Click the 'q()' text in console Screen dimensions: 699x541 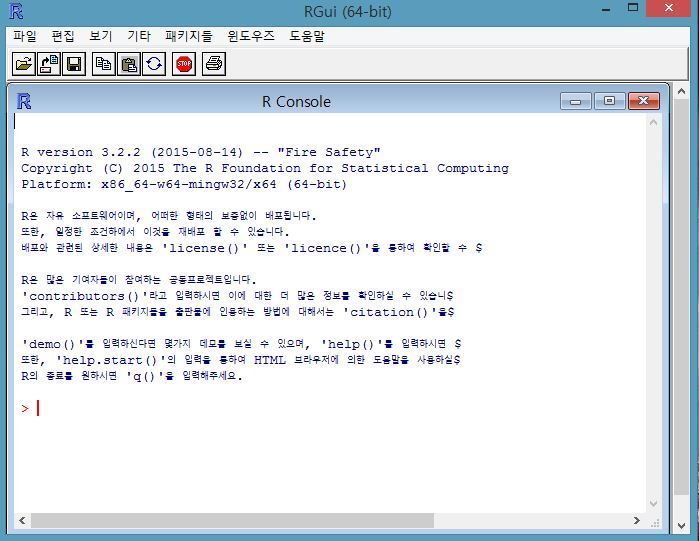click(144, 377)
